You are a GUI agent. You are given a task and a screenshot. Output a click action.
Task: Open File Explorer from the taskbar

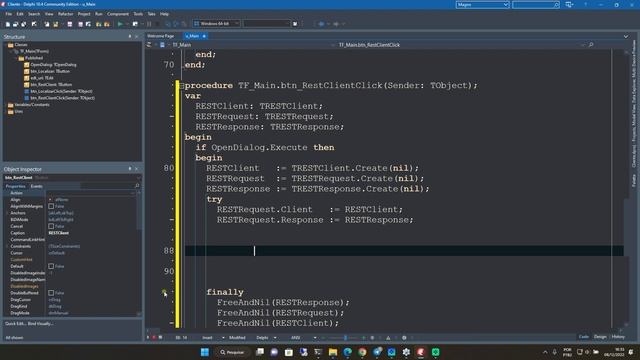pos(333,352)
